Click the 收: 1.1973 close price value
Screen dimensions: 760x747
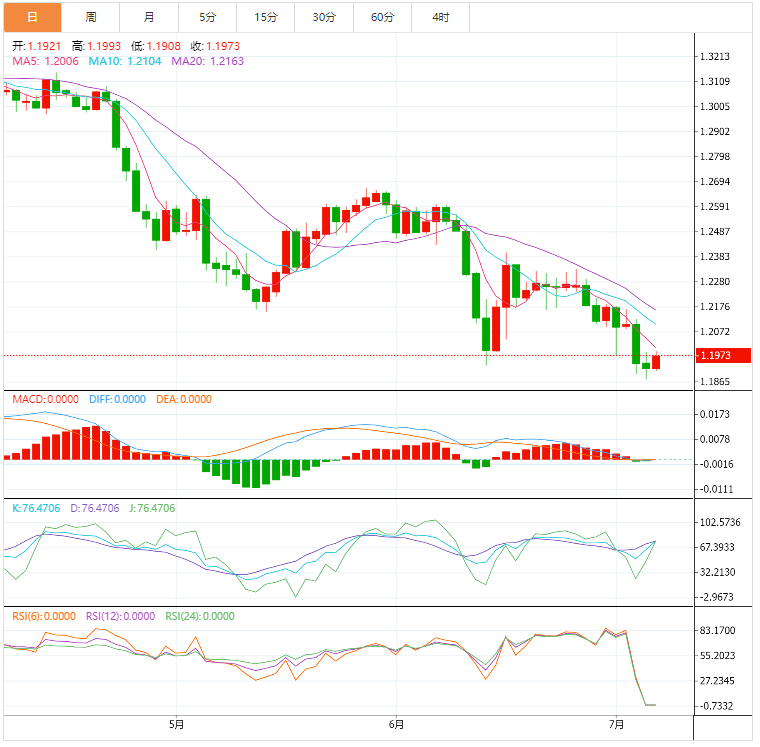[x=215, y=46]
